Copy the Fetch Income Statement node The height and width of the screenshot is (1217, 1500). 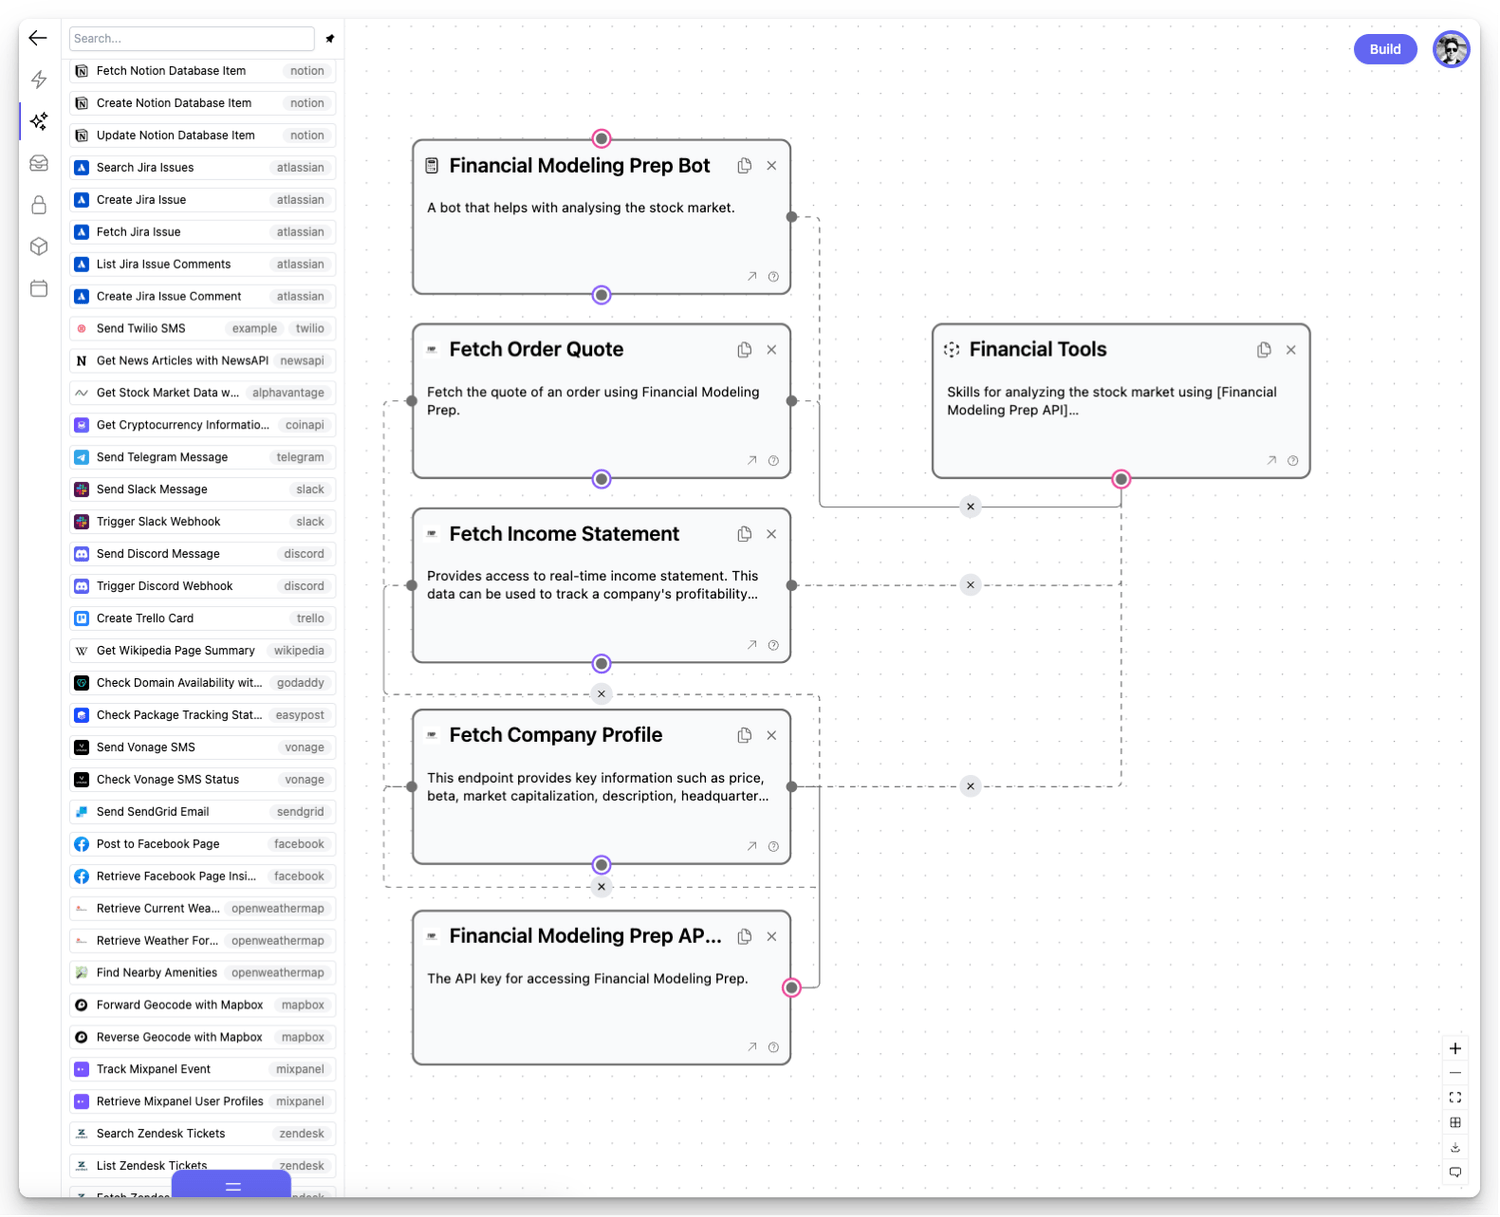[x=744, y=534]
